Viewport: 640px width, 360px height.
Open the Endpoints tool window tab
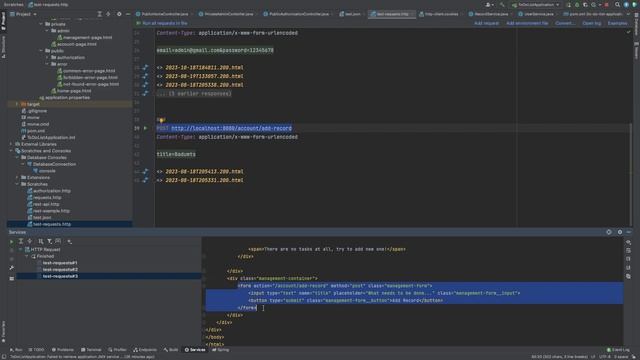(x=145, y=350)
